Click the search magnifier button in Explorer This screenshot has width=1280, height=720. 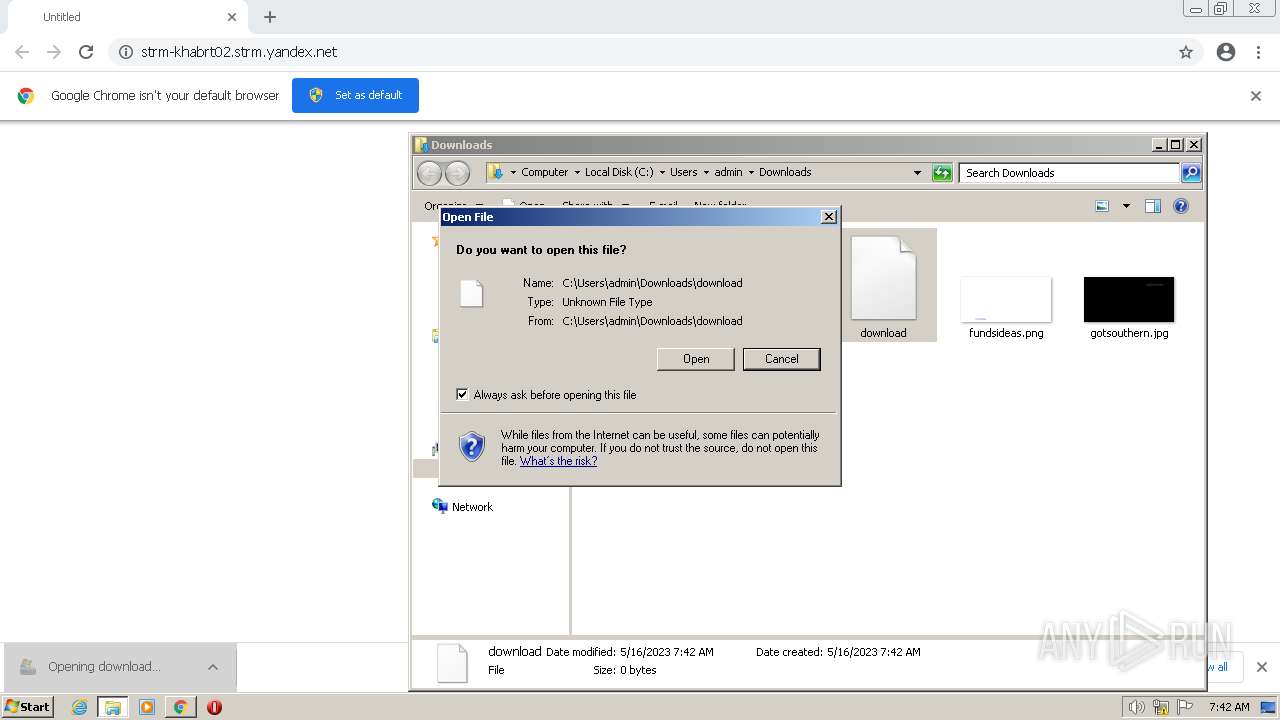coord(1190,173)
